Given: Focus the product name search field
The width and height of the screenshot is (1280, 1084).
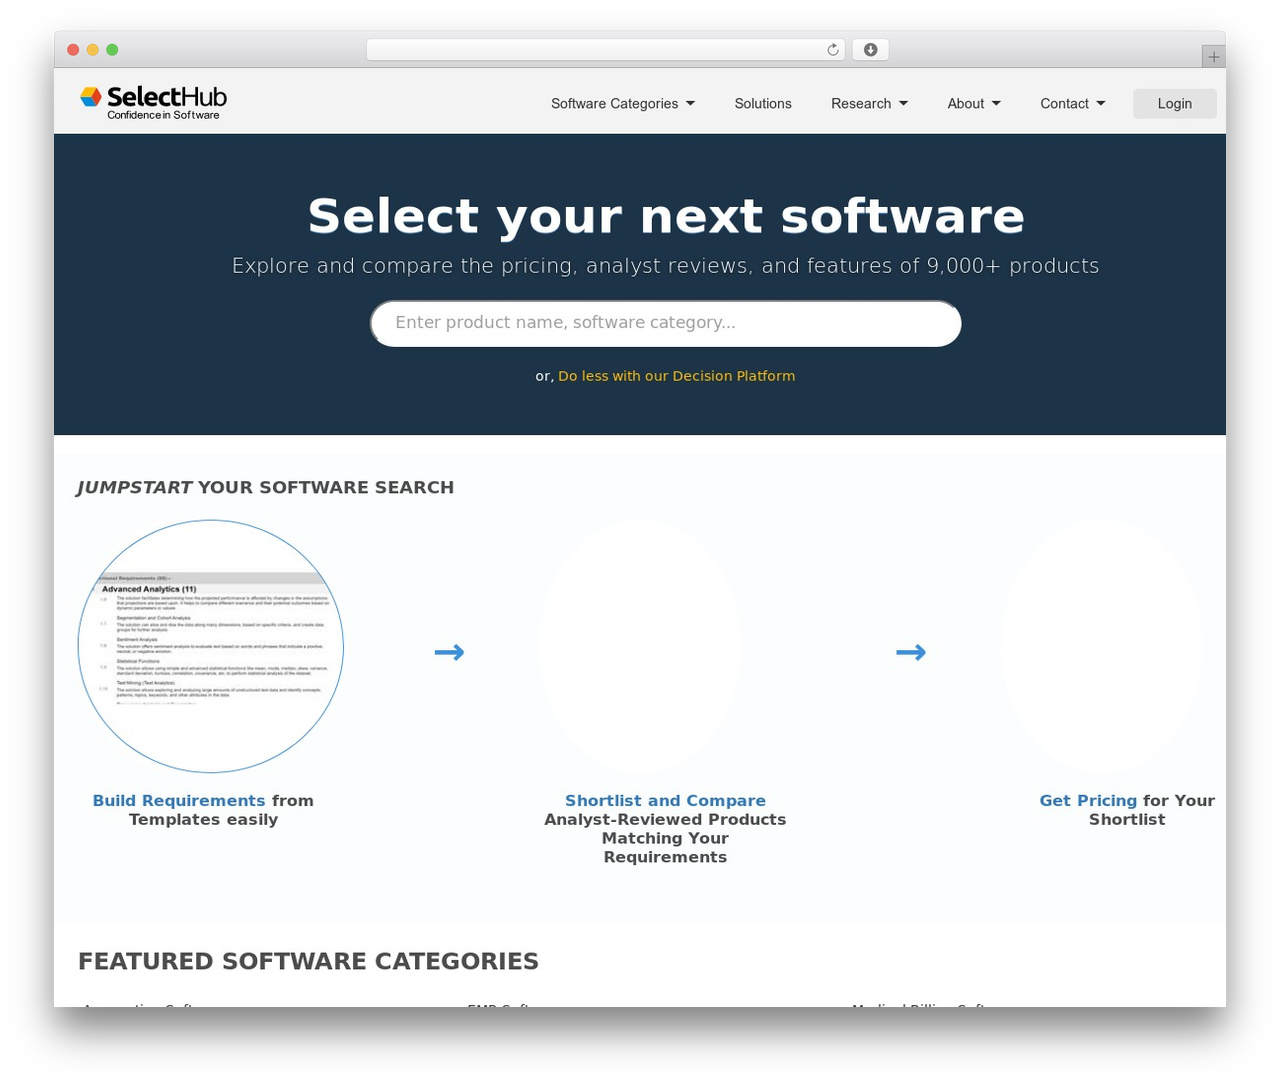Looking at the screenshot, I should (666, 323).
